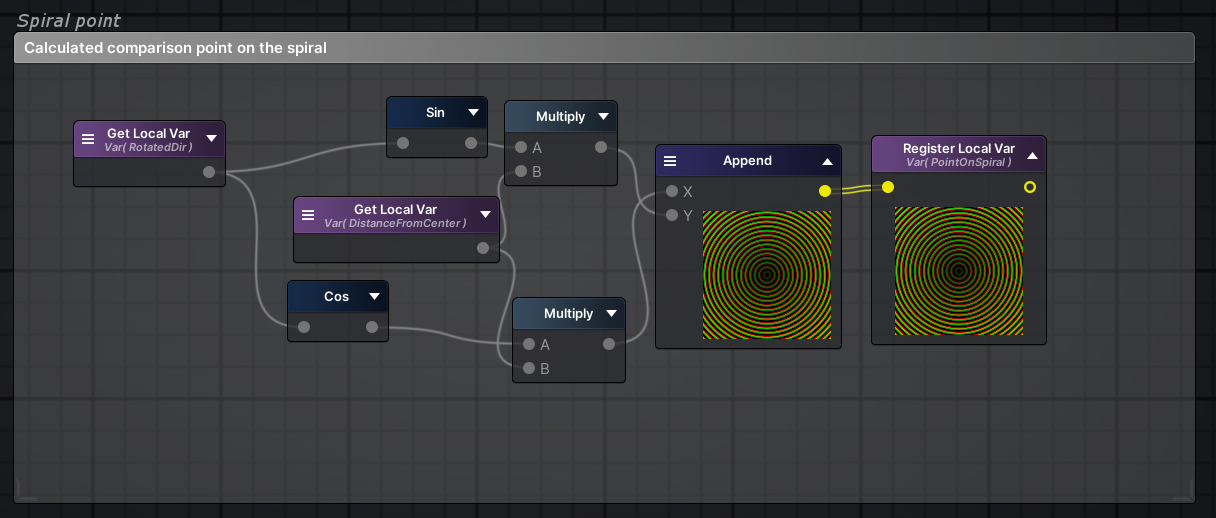Collapse the Append node preview arrow

827,161
